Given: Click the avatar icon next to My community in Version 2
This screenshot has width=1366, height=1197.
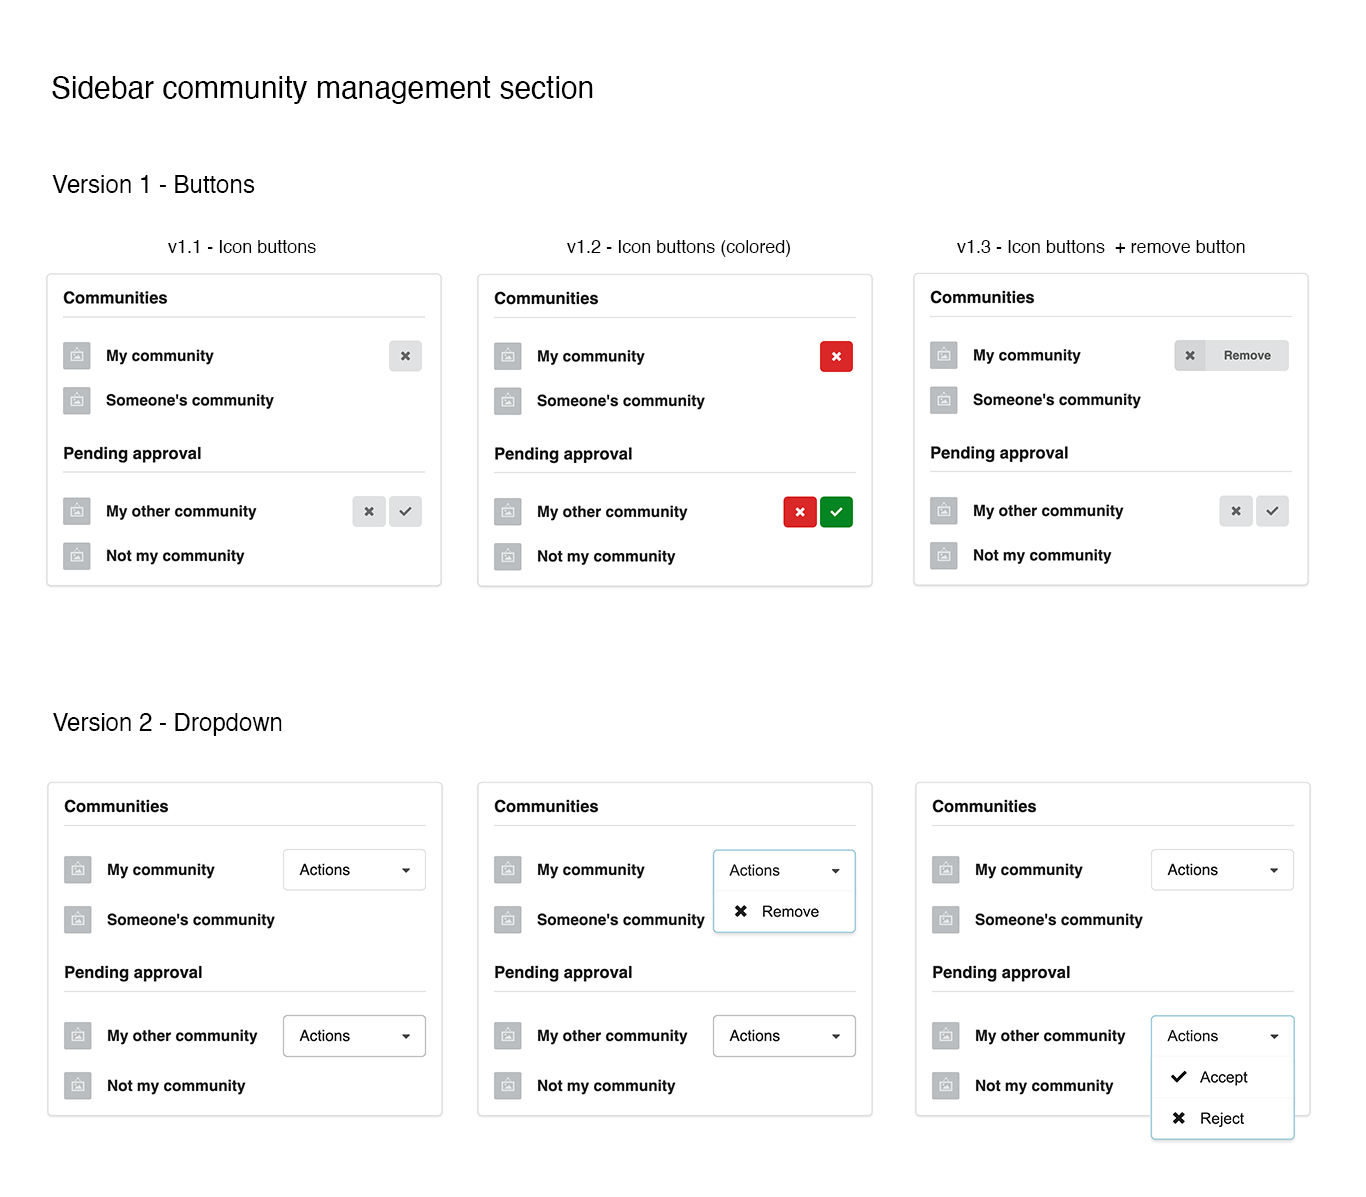Looking at the screenshot, I should 78,870.
